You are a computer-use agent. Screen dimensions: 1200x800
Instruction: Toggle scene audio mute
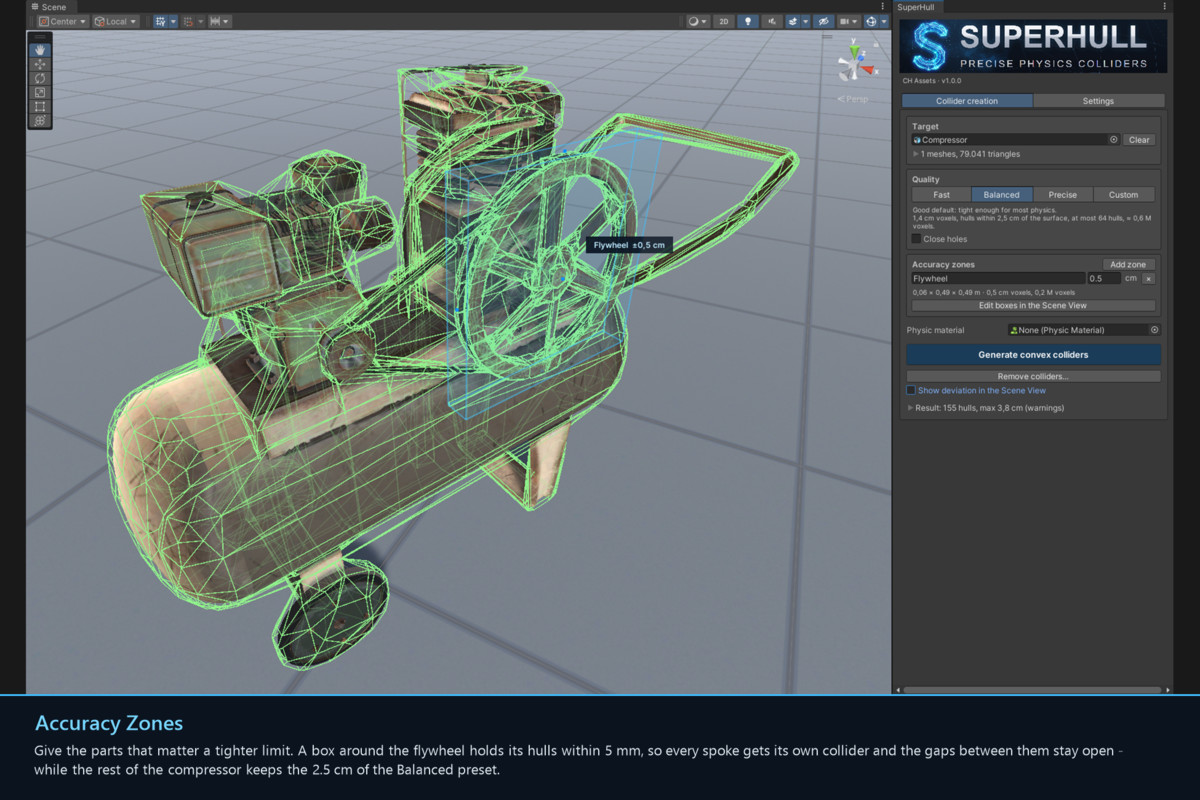pyautogui.click(x=772, y=21)
